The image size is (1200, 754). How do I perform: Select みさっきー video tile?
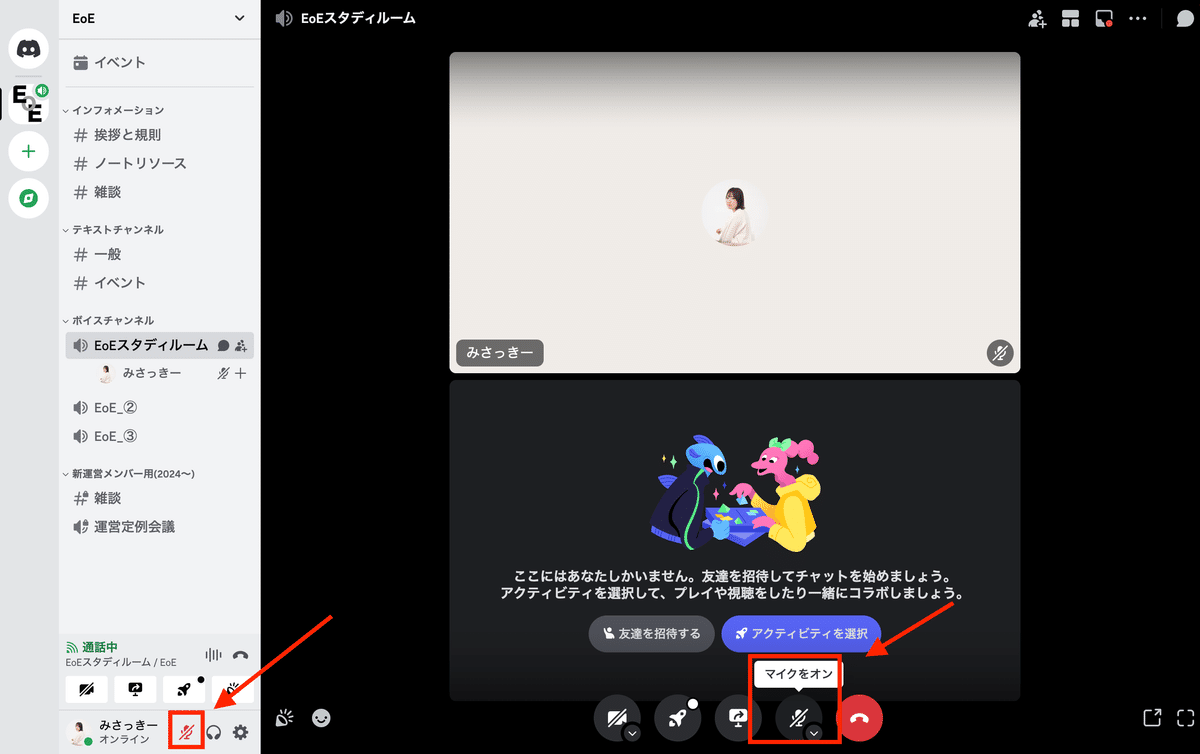pos(735,212)
